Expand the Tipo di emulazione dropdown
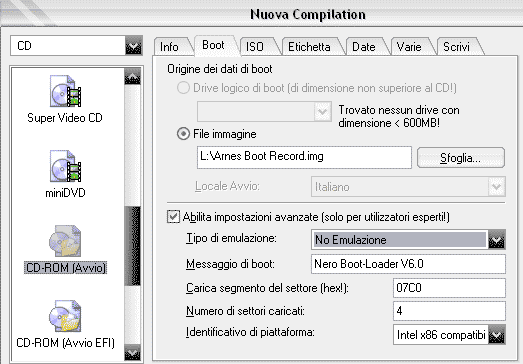This screenshot has height=364, width=523. click(x=497, y=240)
